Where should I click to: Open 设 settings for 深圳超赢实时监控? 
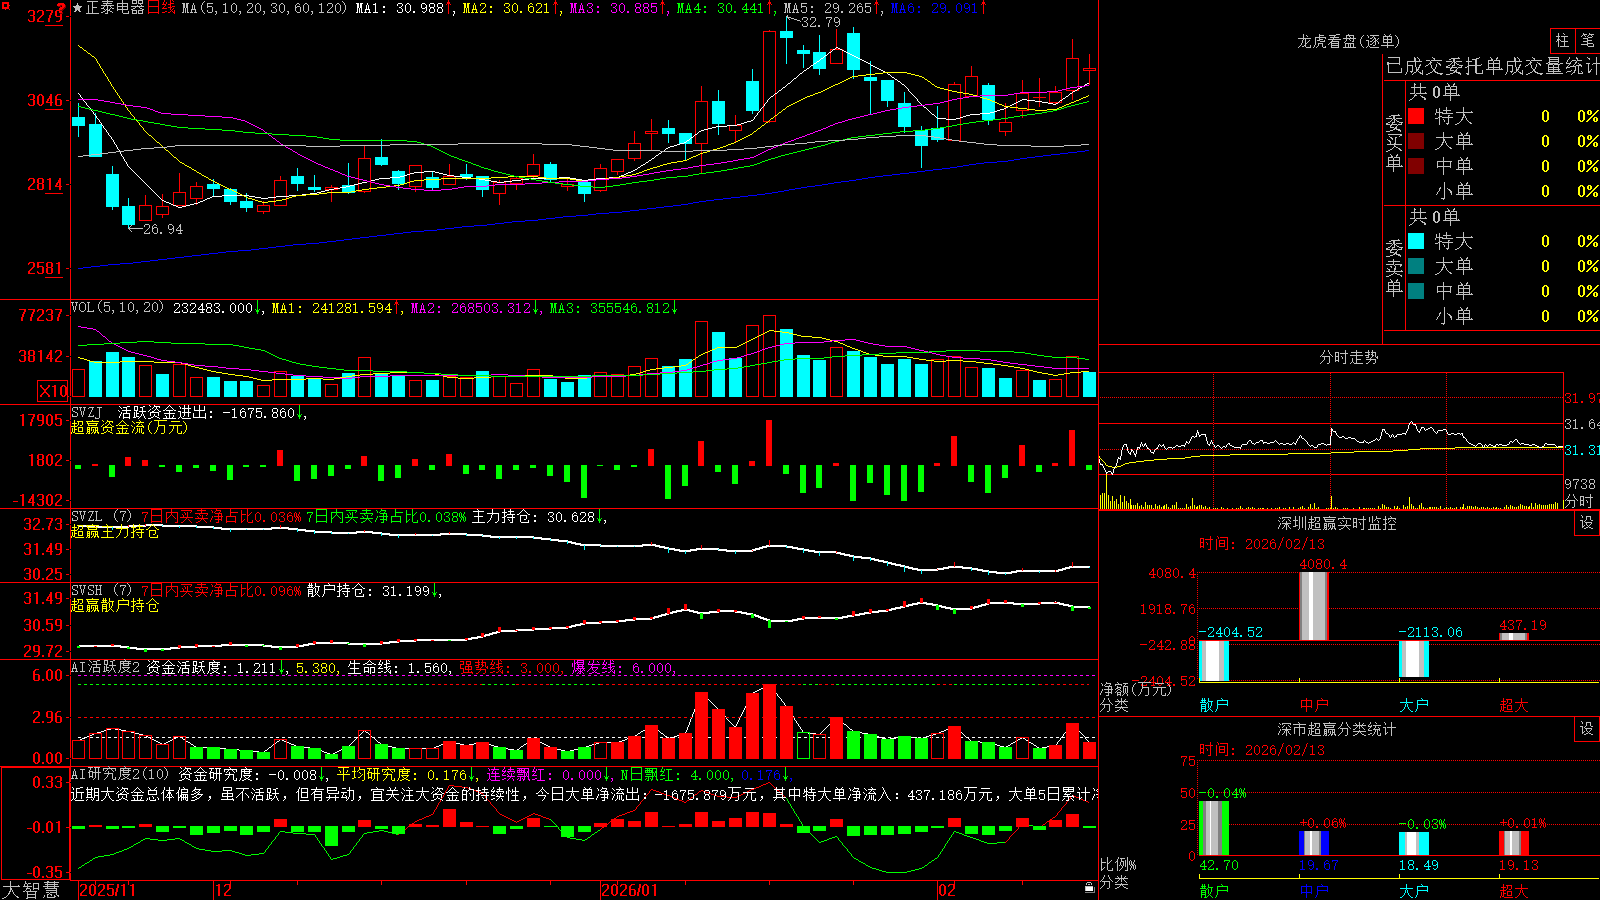tap(1587, 523)
